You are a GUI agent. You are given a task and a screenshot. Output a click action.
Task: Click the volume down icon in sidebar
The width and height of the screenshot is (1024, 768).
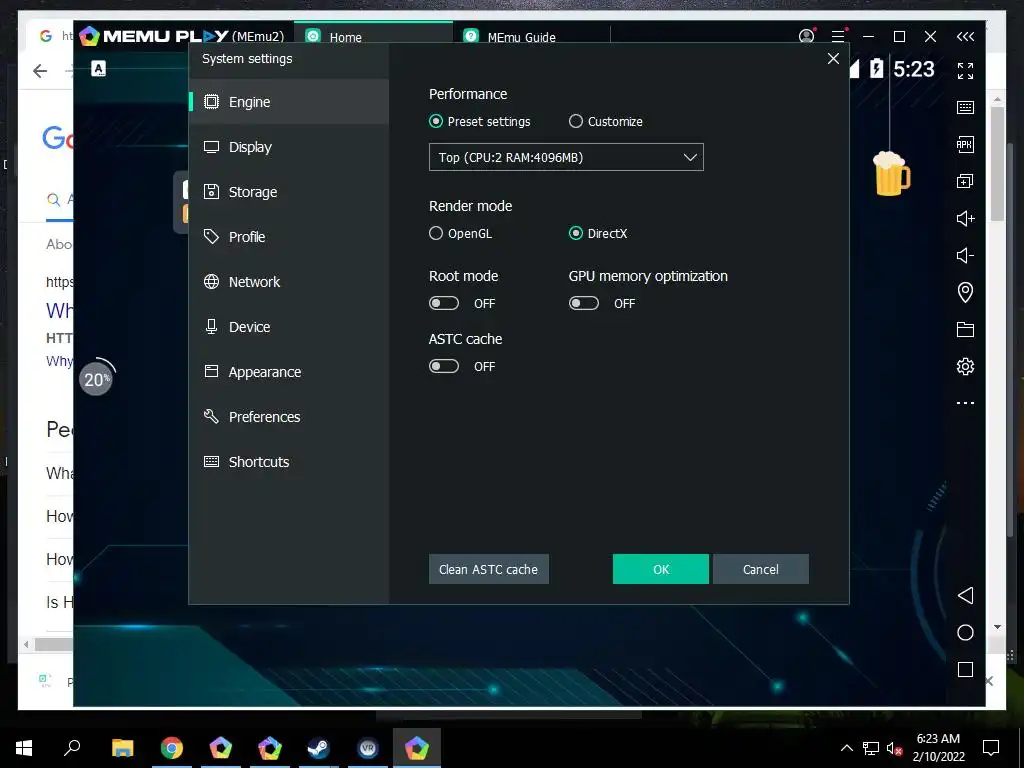pos(965,255)
